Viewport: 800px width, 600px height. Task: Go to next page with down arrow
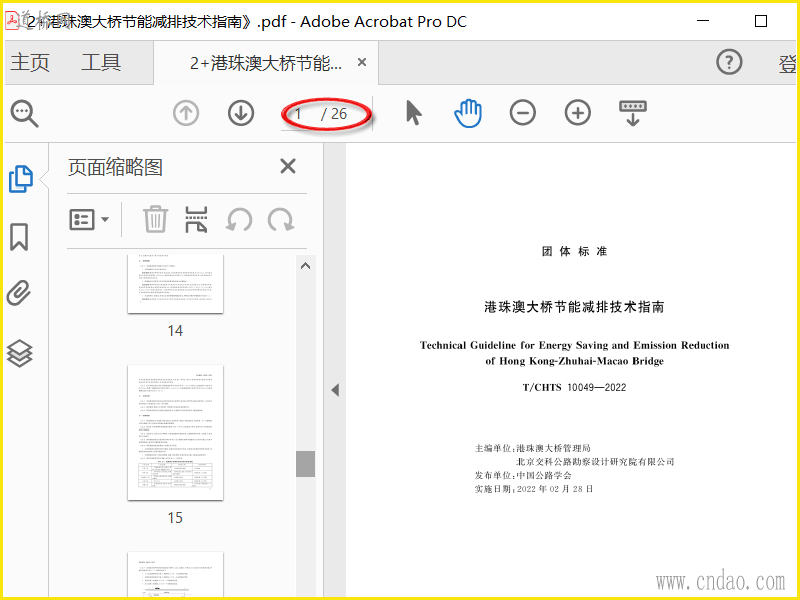pyautogui.click(x=241, y=113)
